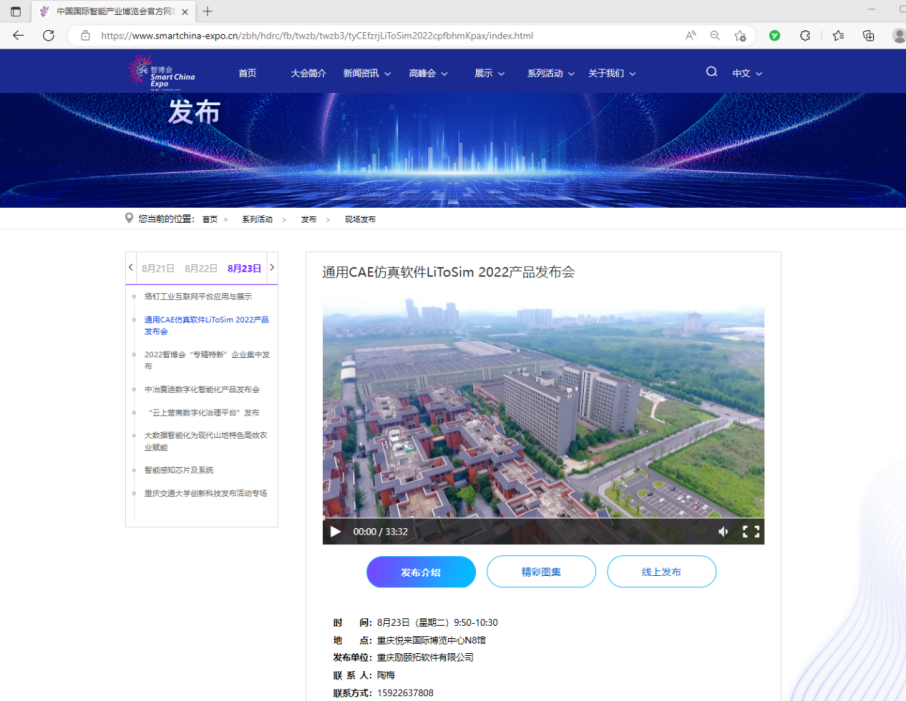Select the 精彩图集 button

[541, 572]
